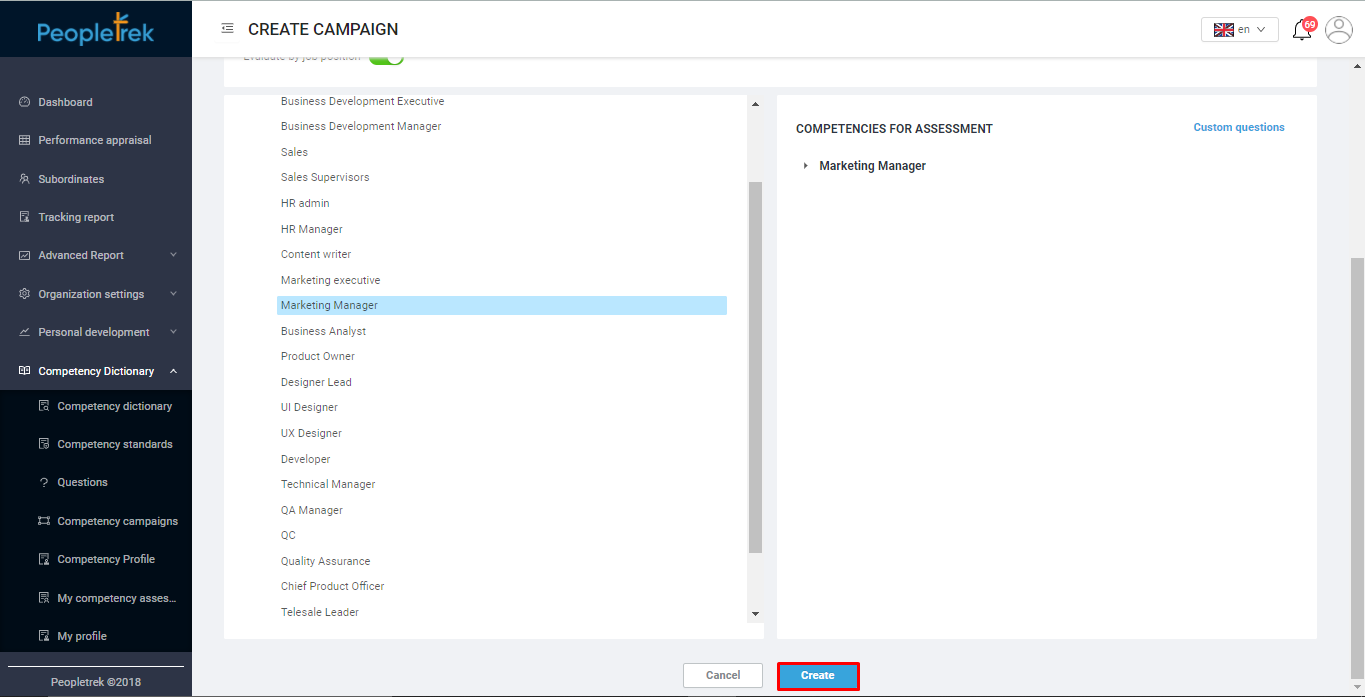Image resolution: width=1365 pixels, height=697 pixels.
Task: Click the Create button
Action: click(817, 676)
